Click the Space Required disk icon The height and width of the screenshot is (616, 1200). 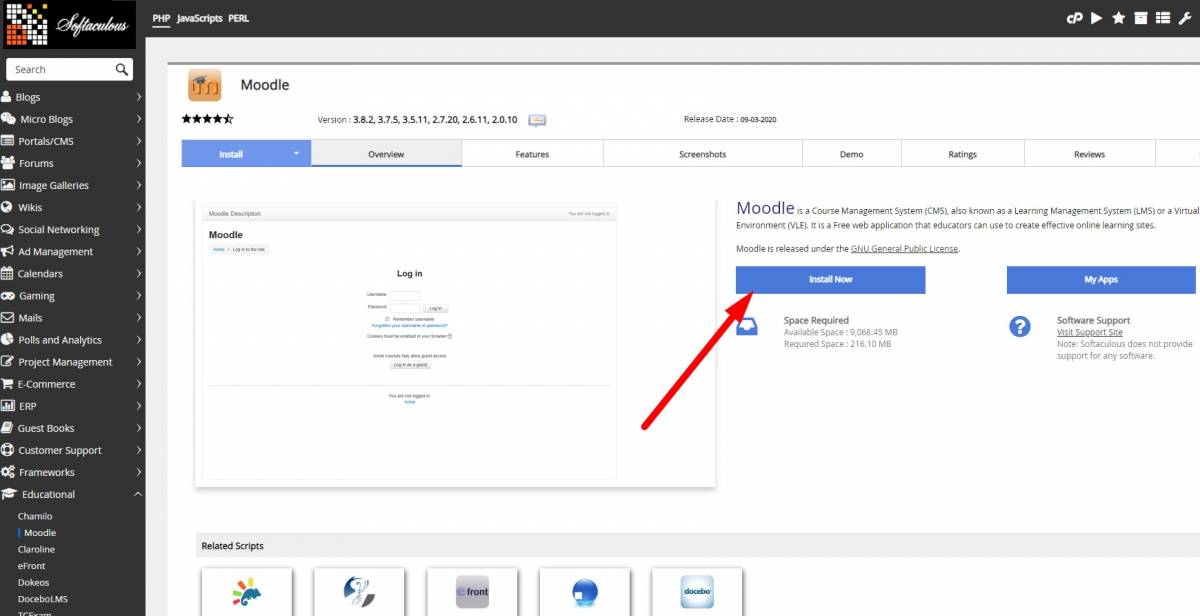click(x=747, y=326)
